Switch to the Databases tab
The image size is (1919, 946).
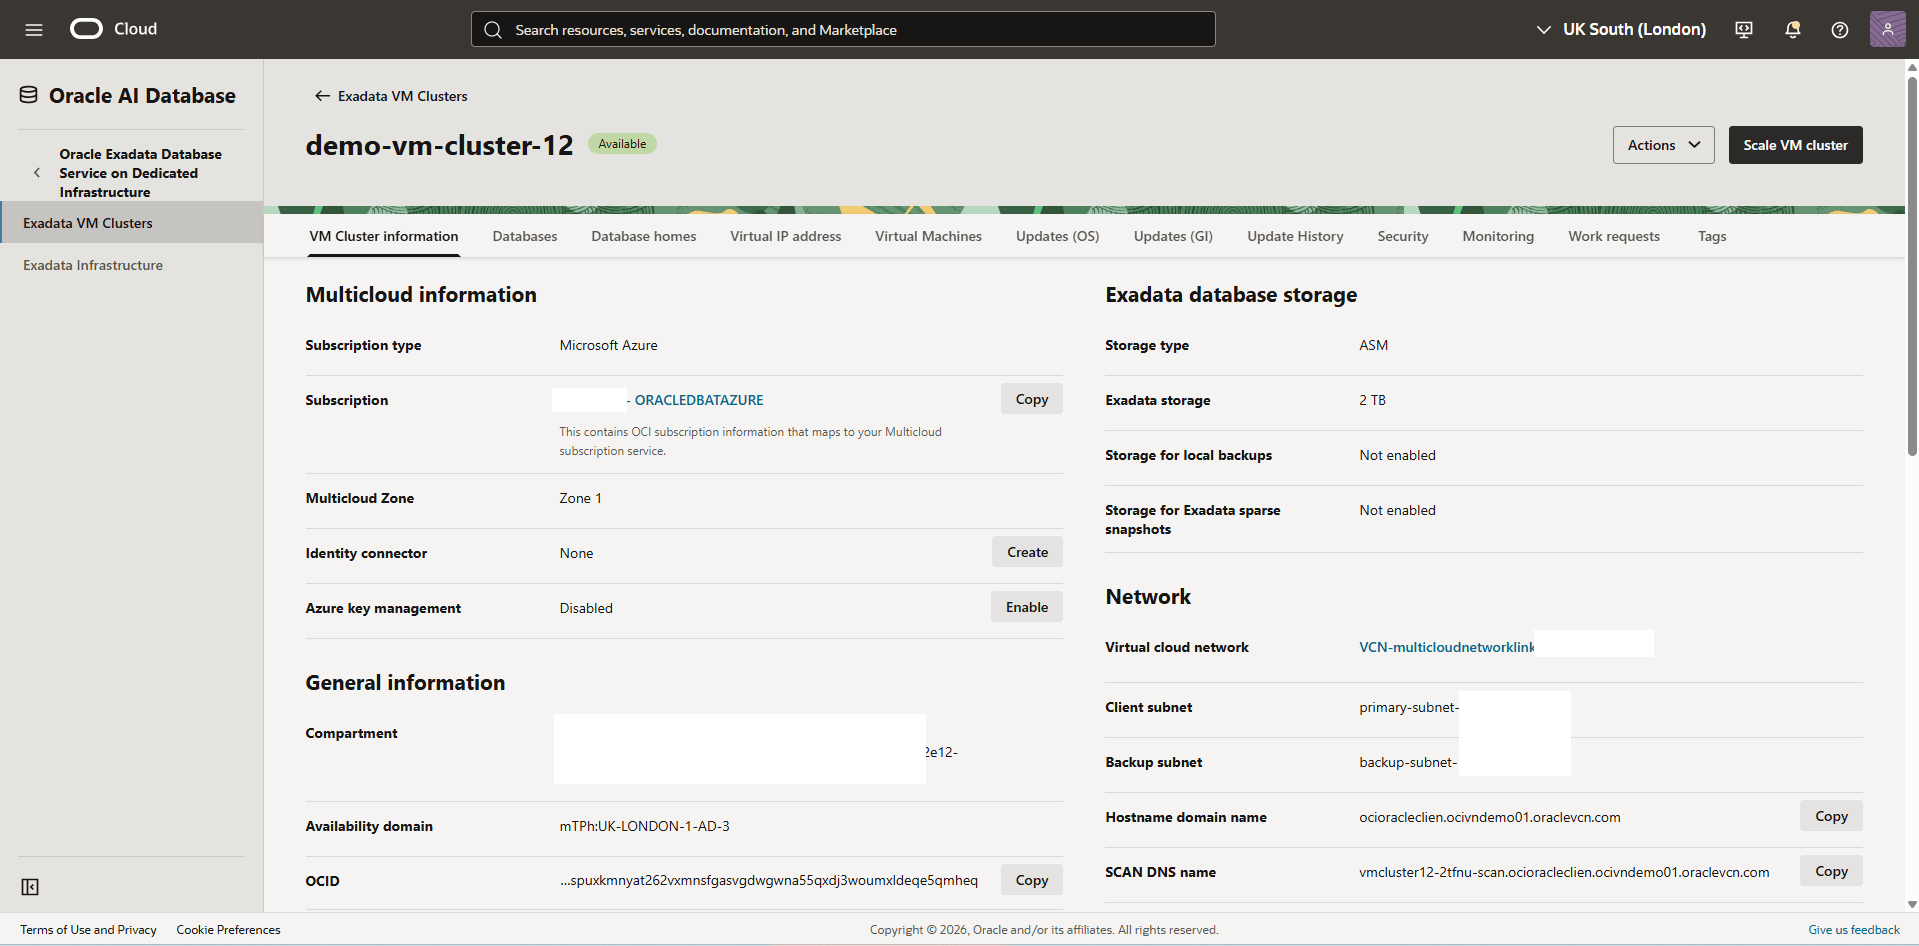pyautogui.click(x=524, y=236)
